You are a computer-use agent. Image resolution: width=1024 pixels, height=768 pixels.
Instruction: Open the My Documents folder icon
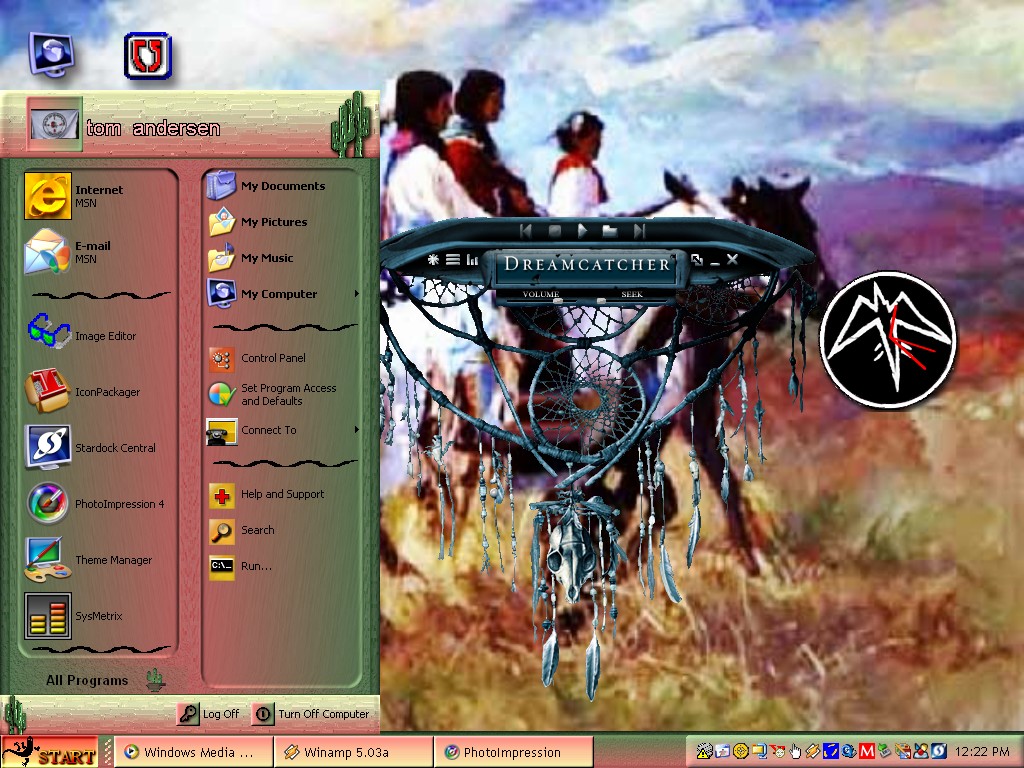(x=221, y=185)
